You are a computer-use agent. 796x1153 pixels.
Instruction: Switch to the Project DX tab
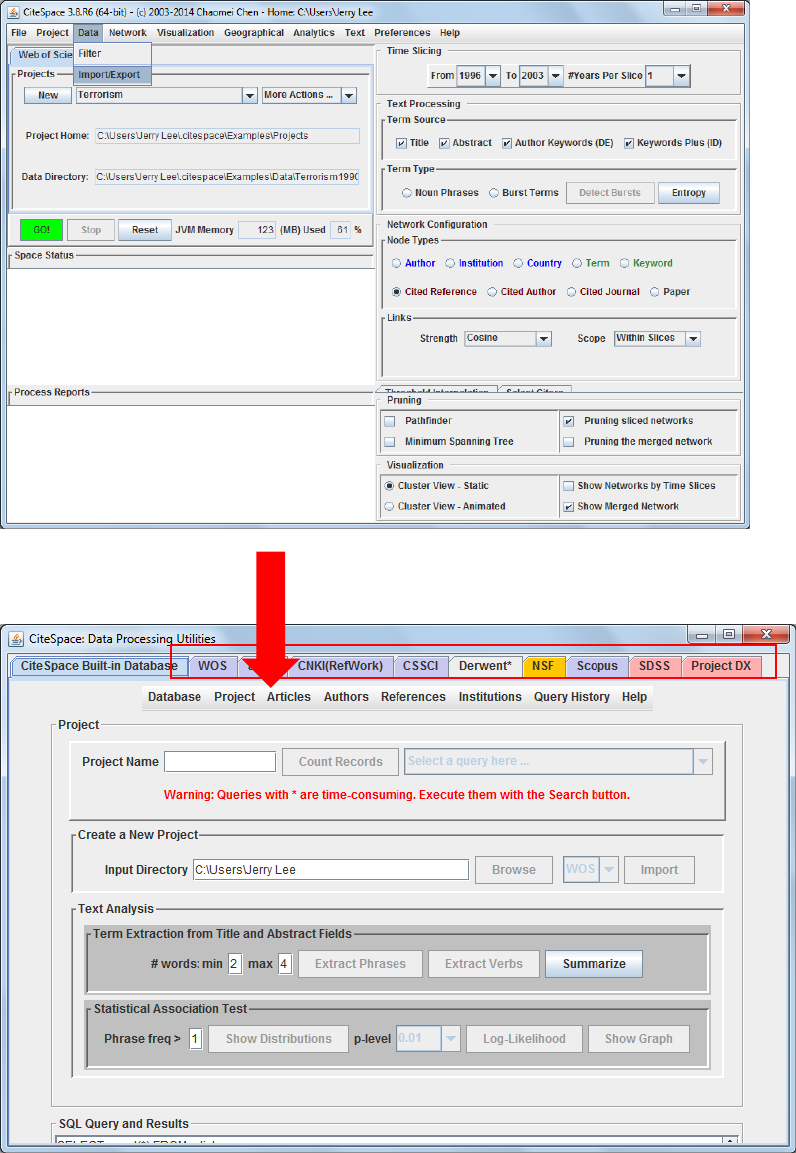click(721, 666)
